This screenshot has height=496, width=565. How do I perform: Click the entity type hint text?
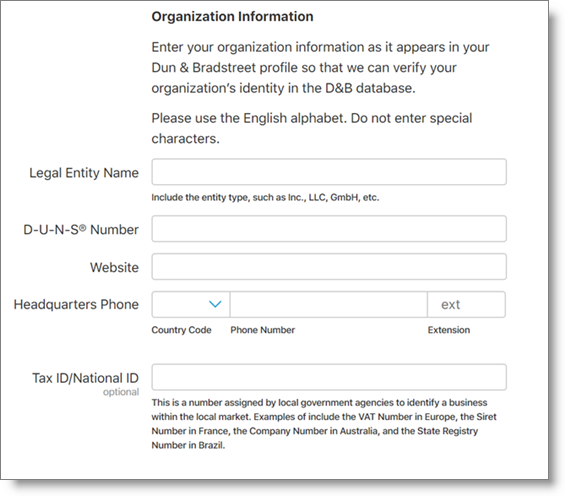(265, 197)
